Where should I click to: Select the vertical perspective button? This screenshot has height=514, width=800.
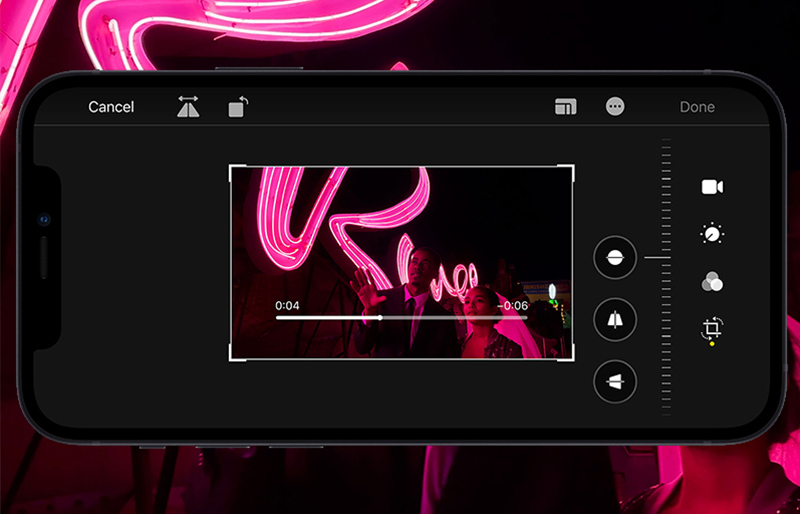[614, 320]
